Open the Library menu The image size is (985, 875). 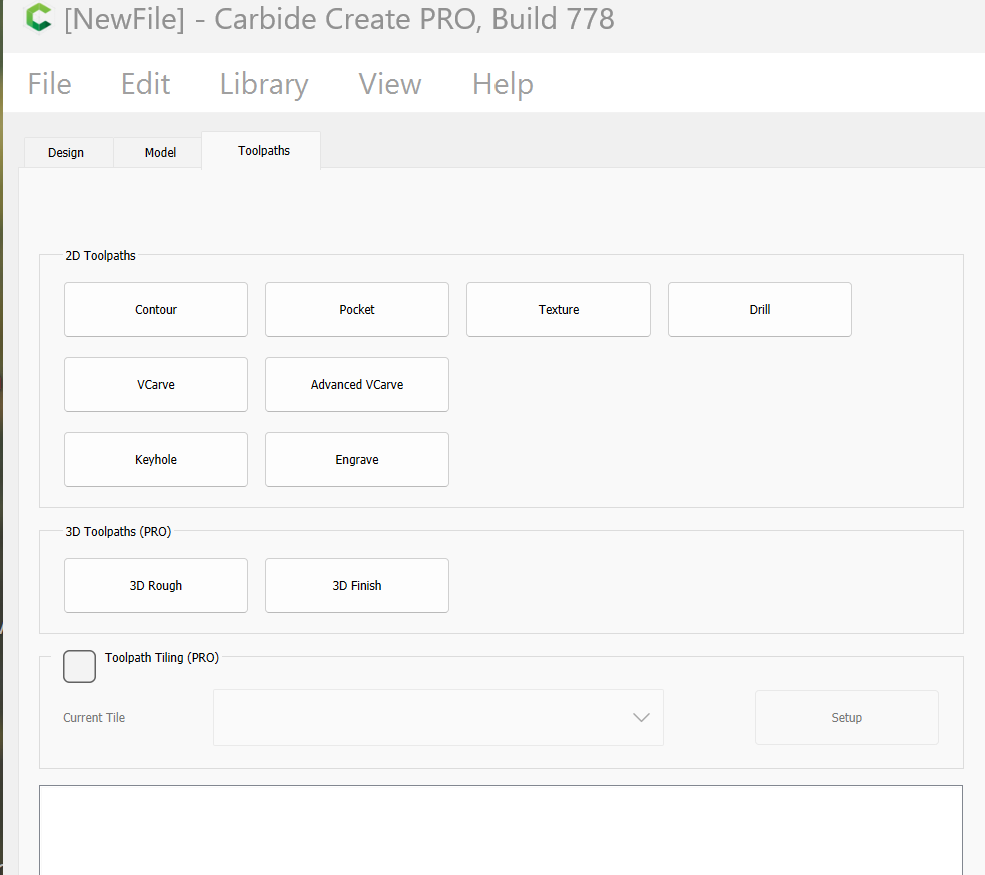point(264,84)
